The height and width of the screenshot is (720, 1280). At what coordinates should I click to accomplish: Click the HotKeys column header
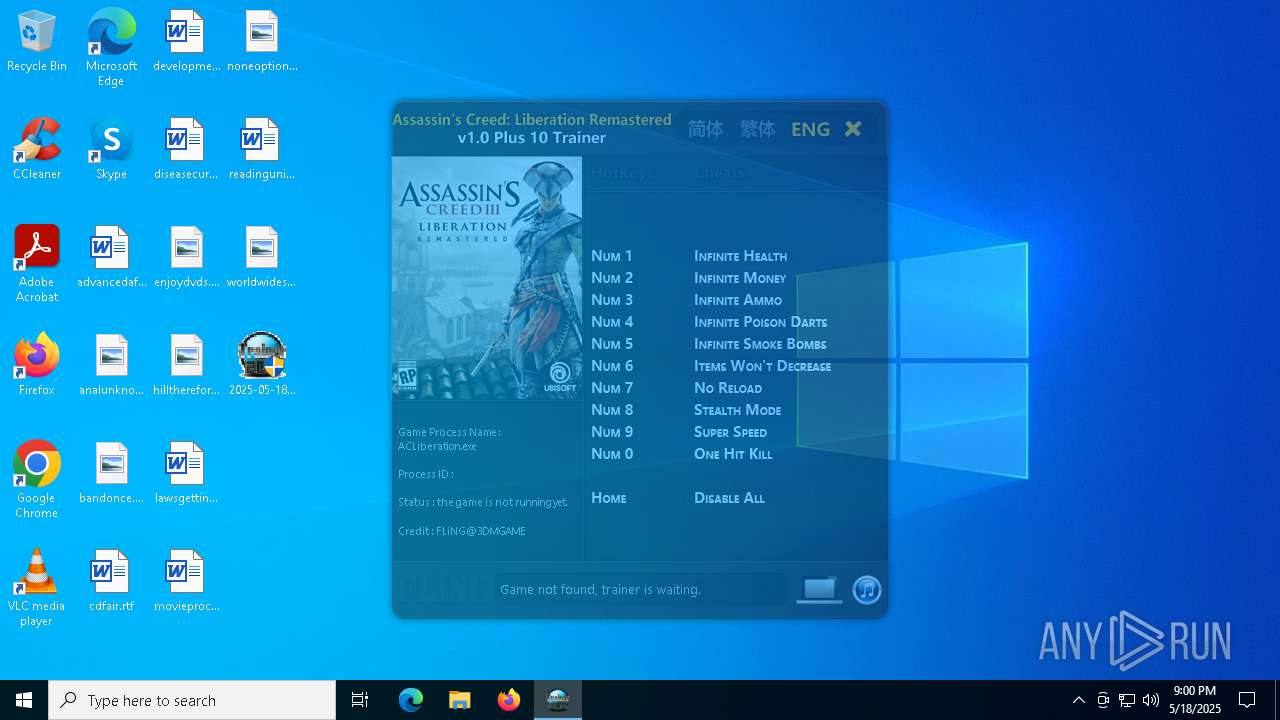[622, 173]
